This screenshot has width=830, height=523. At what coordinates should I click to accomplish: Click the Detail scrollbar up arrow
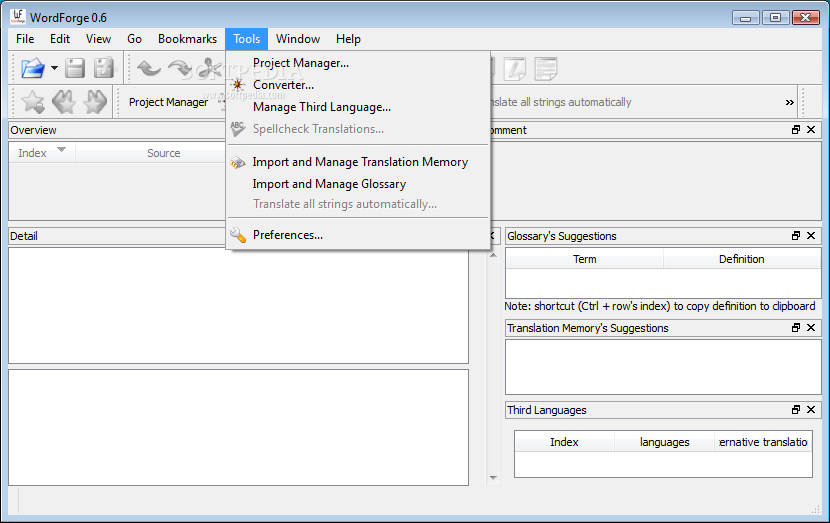click(x=493, y=255)
